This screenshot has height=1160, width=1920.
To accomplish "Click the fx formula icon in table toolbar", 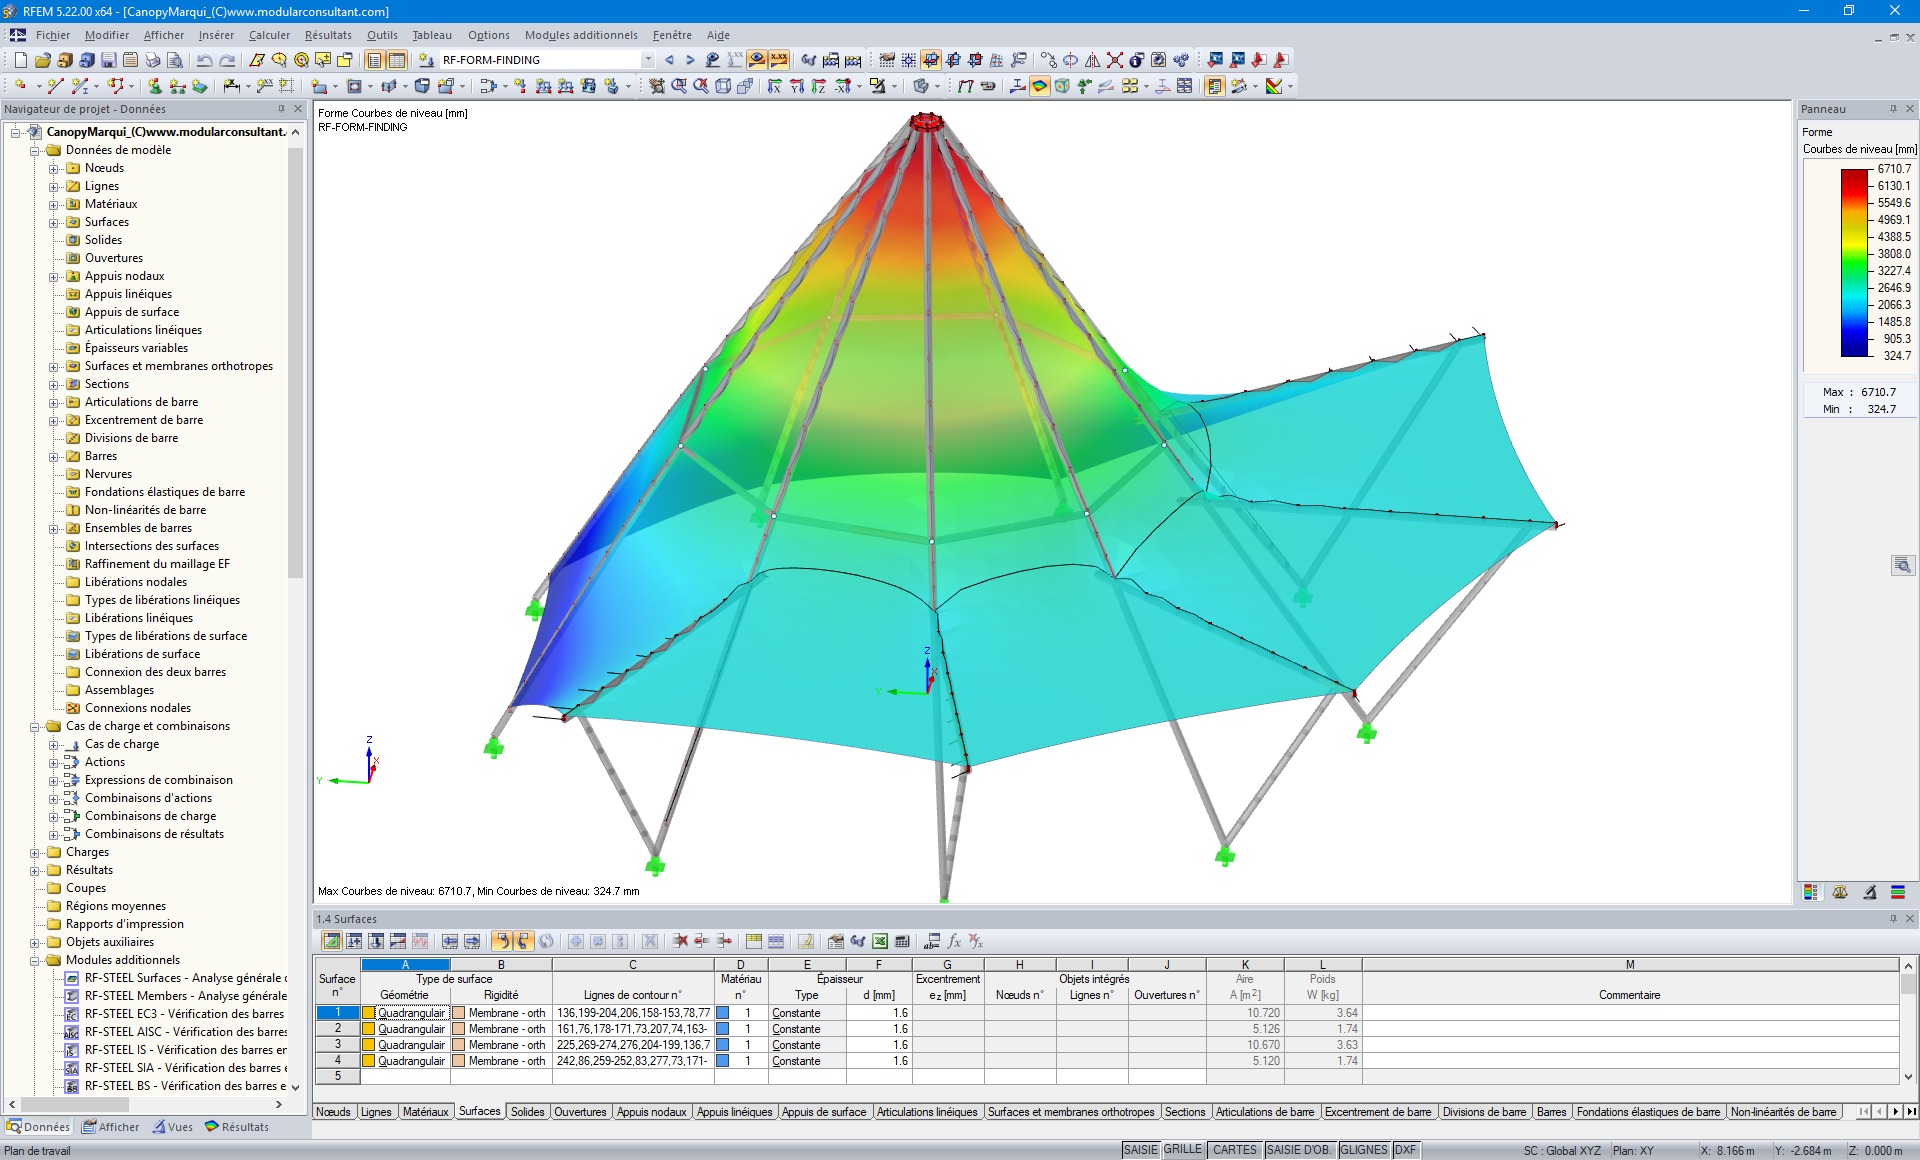I will [954, 941].
